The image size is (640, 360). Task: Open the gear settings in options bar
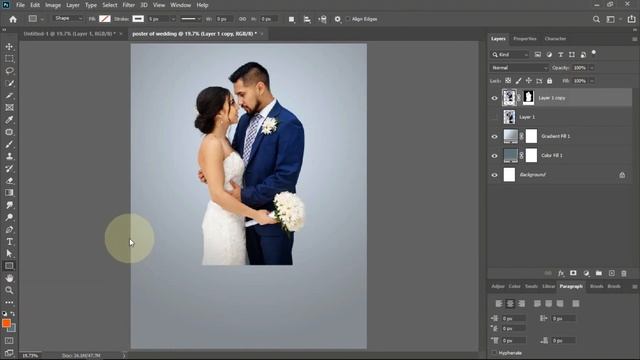point(338,19)
